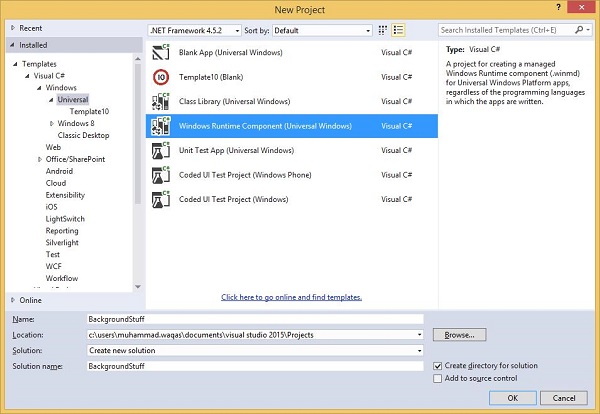Screen dimensions: 600x414
Task: Choose the Coded UI Test (Windows Phone) icon
Action: pyautogui.click(x=161, y=175)
